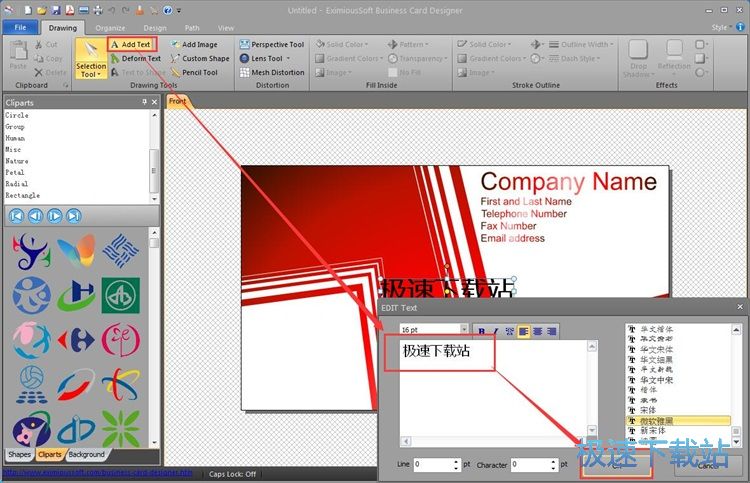Click the Add Text tool
Viewport: 750px width, 483px height.
click(132, 44)
